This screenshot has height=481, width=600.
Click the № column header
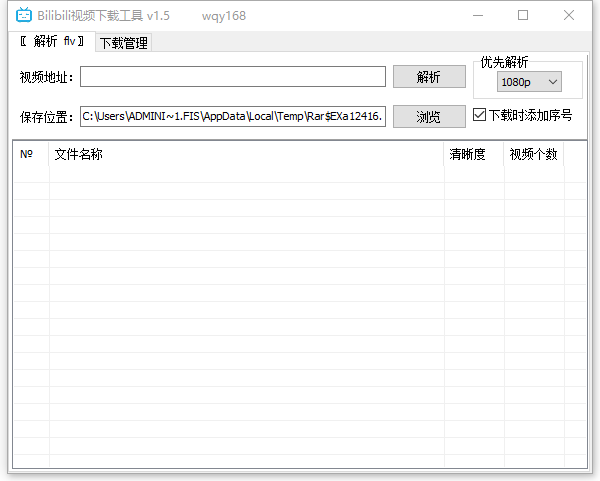pyautogui.click(x=30, y=154)
